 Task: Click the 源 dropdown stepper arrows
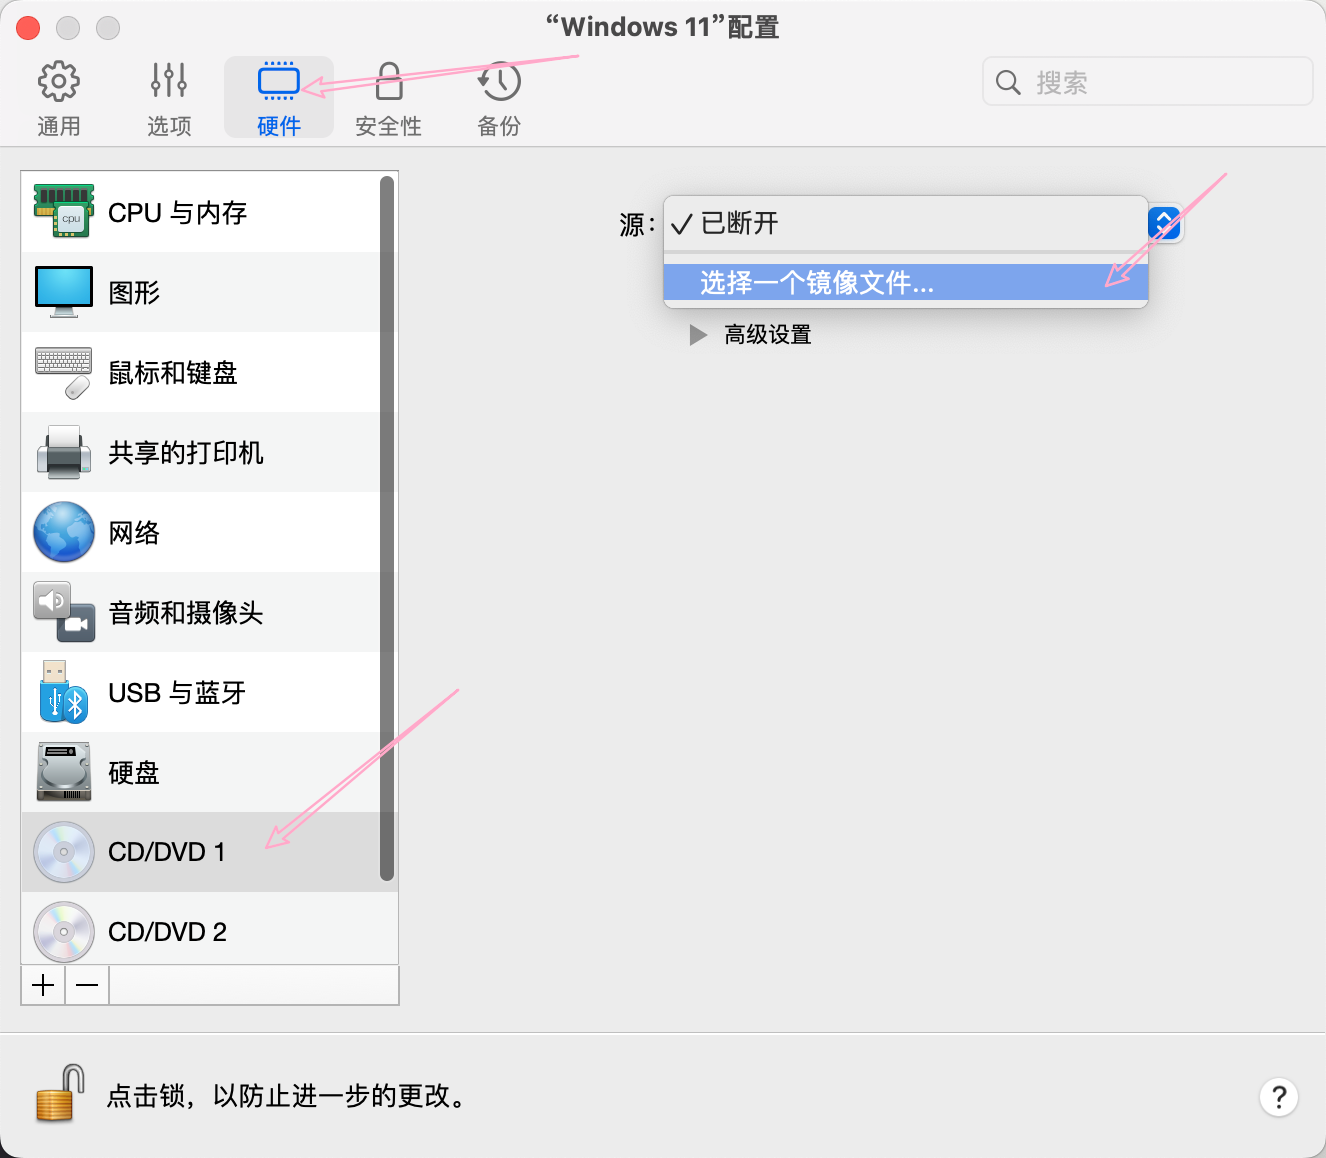[x=1164, y=223]
